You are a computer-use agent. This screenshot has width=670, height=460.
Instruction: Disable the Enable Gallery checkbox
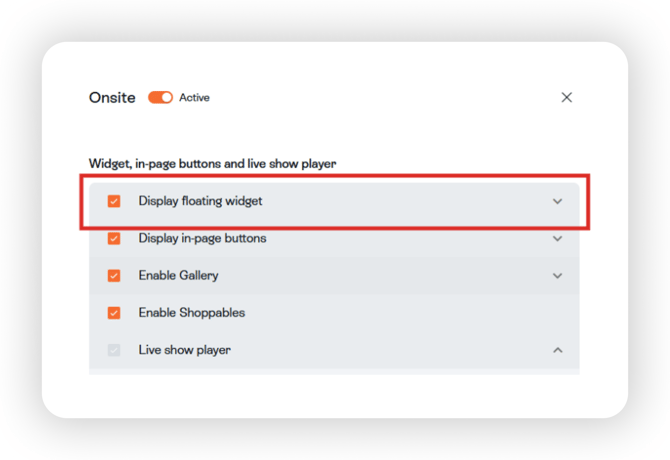coord(114,275)
